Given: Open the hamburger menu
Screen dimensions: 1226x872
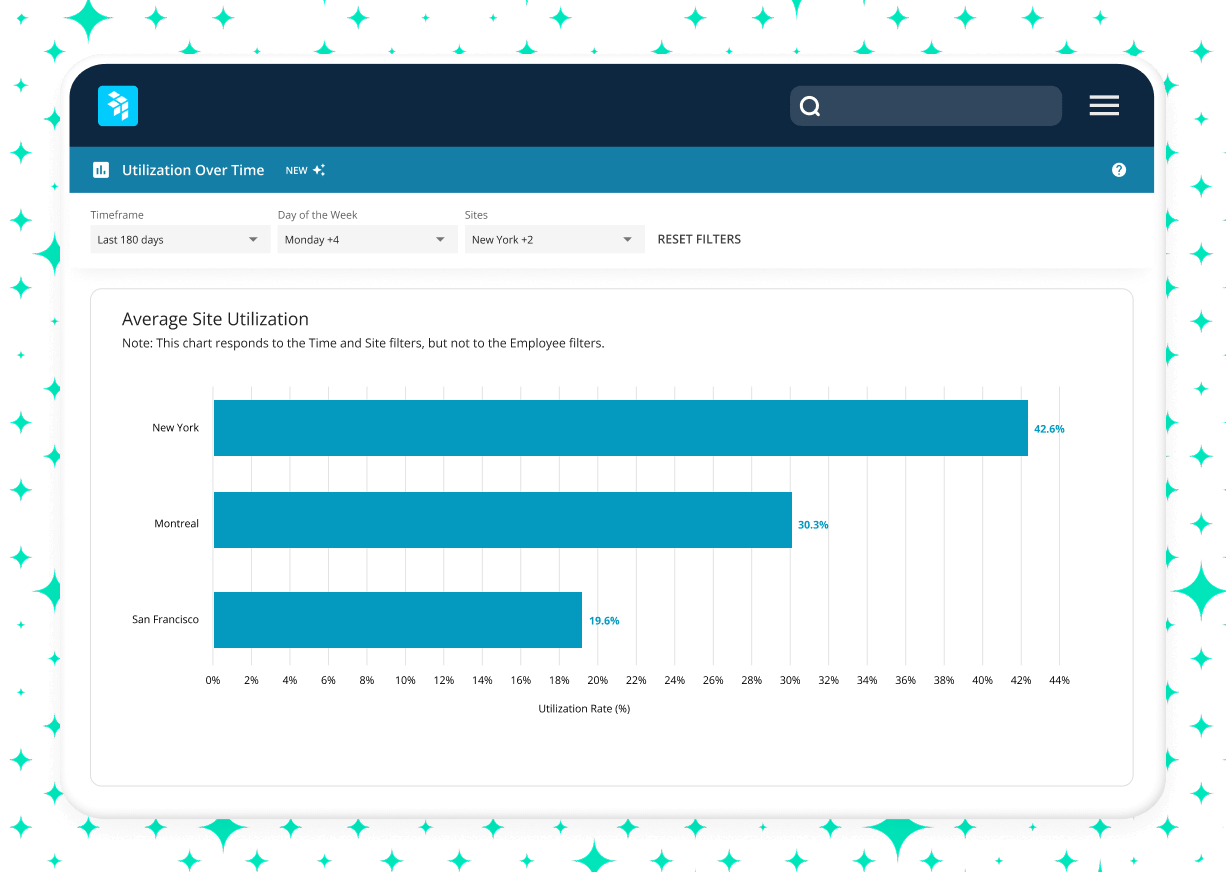Looking at the screenshot, I should pyautogui.click(x=1104, y=106).
